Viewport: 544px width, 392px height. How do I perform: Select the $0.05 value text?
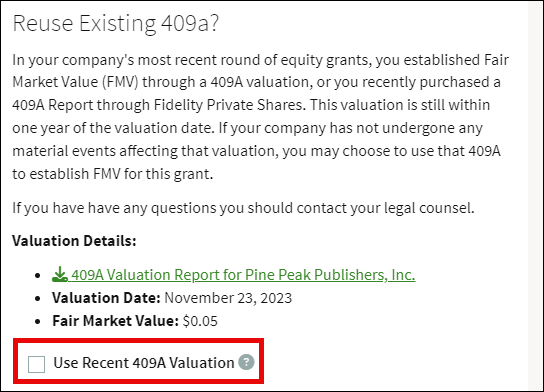click(x=200, y=321)
